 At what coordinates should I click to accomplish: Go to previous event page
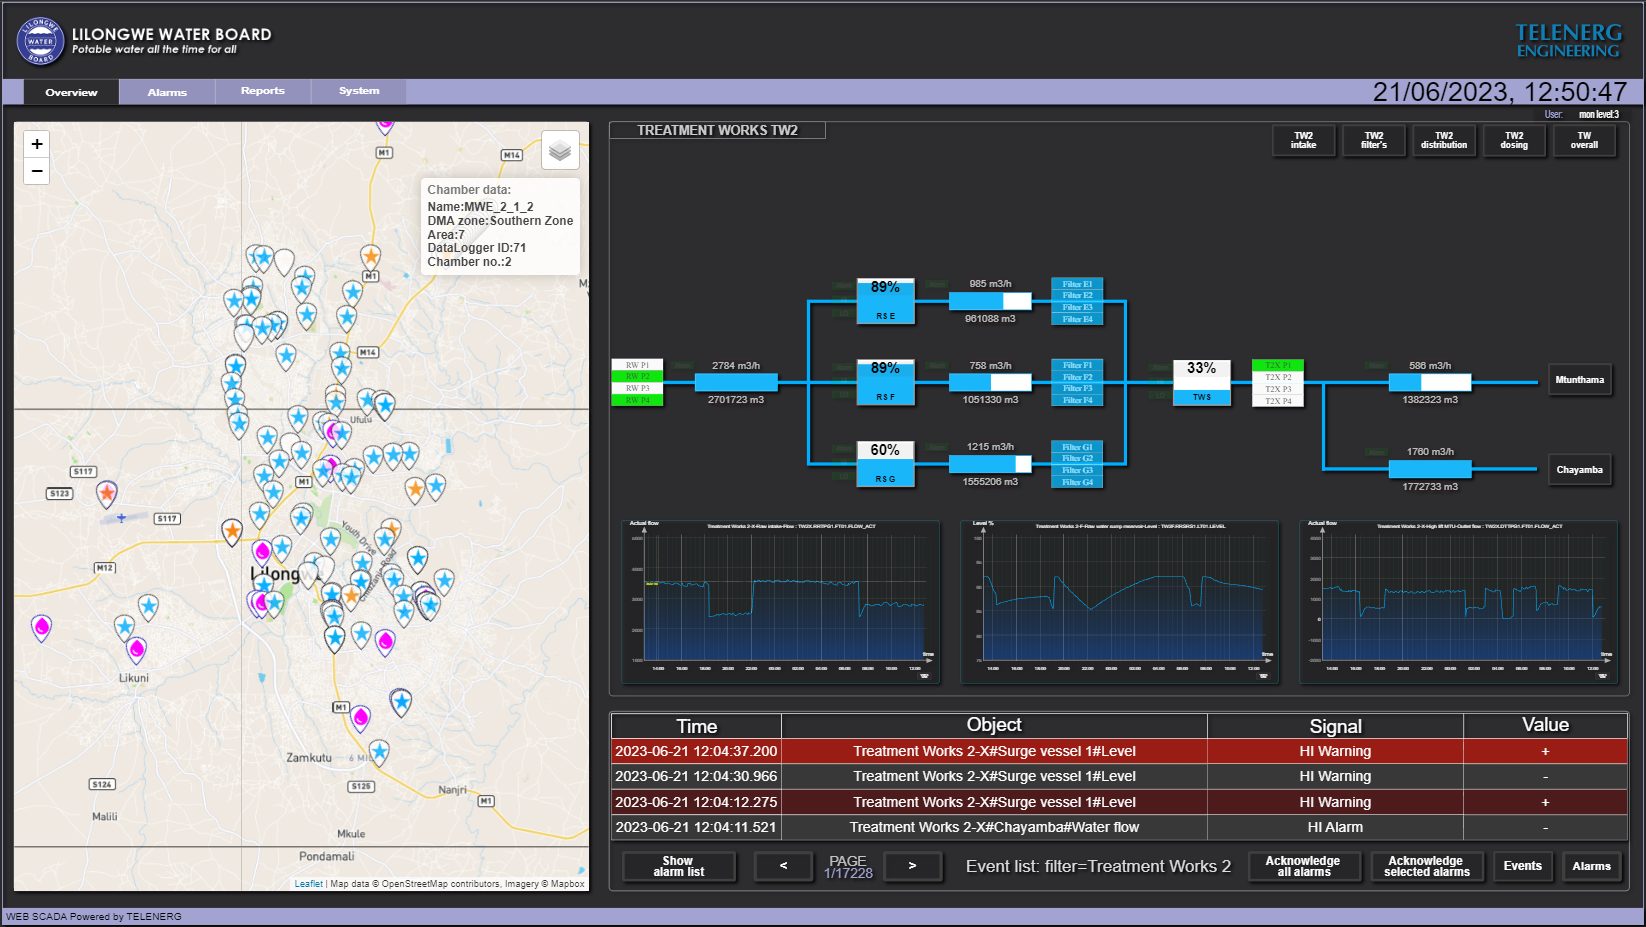pos(783,866)
